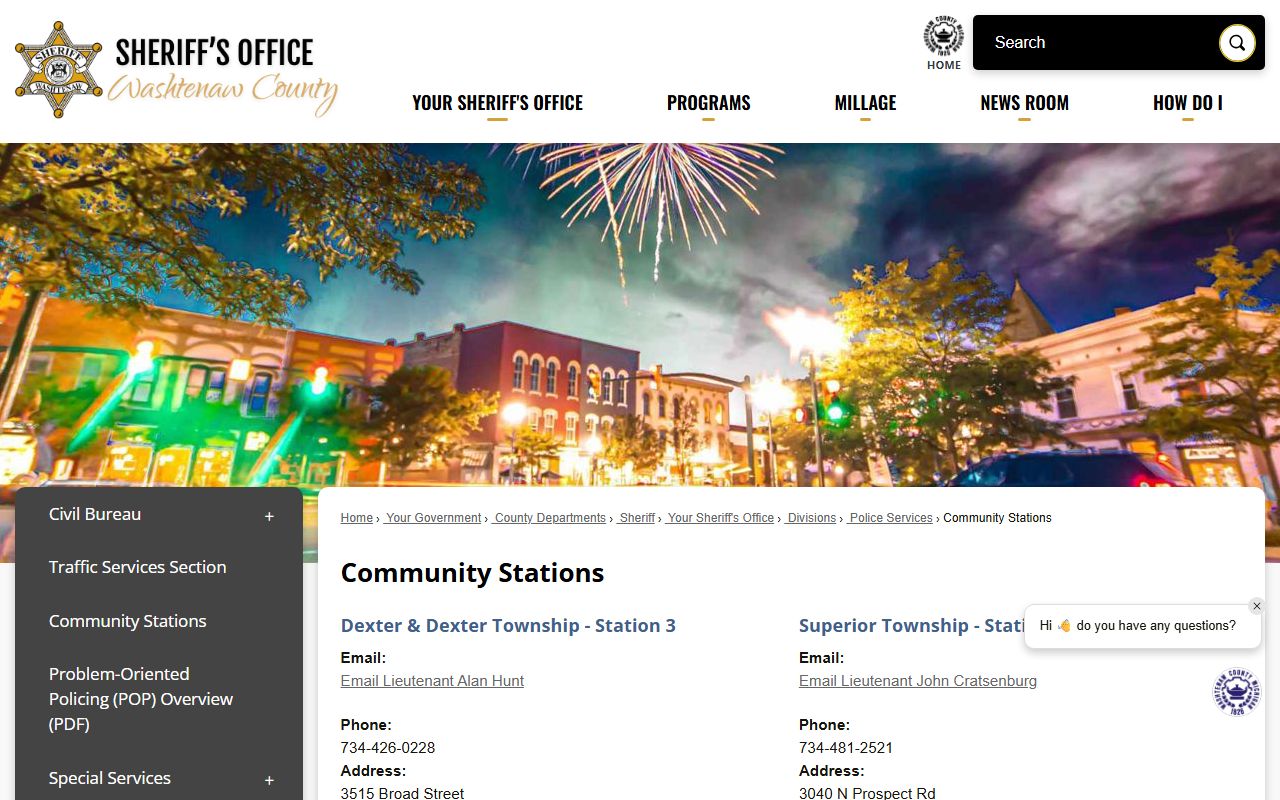Open the HOW DO I menu
The width and height of the screenshot is (1280, 800).
(x=1187, y=103)
